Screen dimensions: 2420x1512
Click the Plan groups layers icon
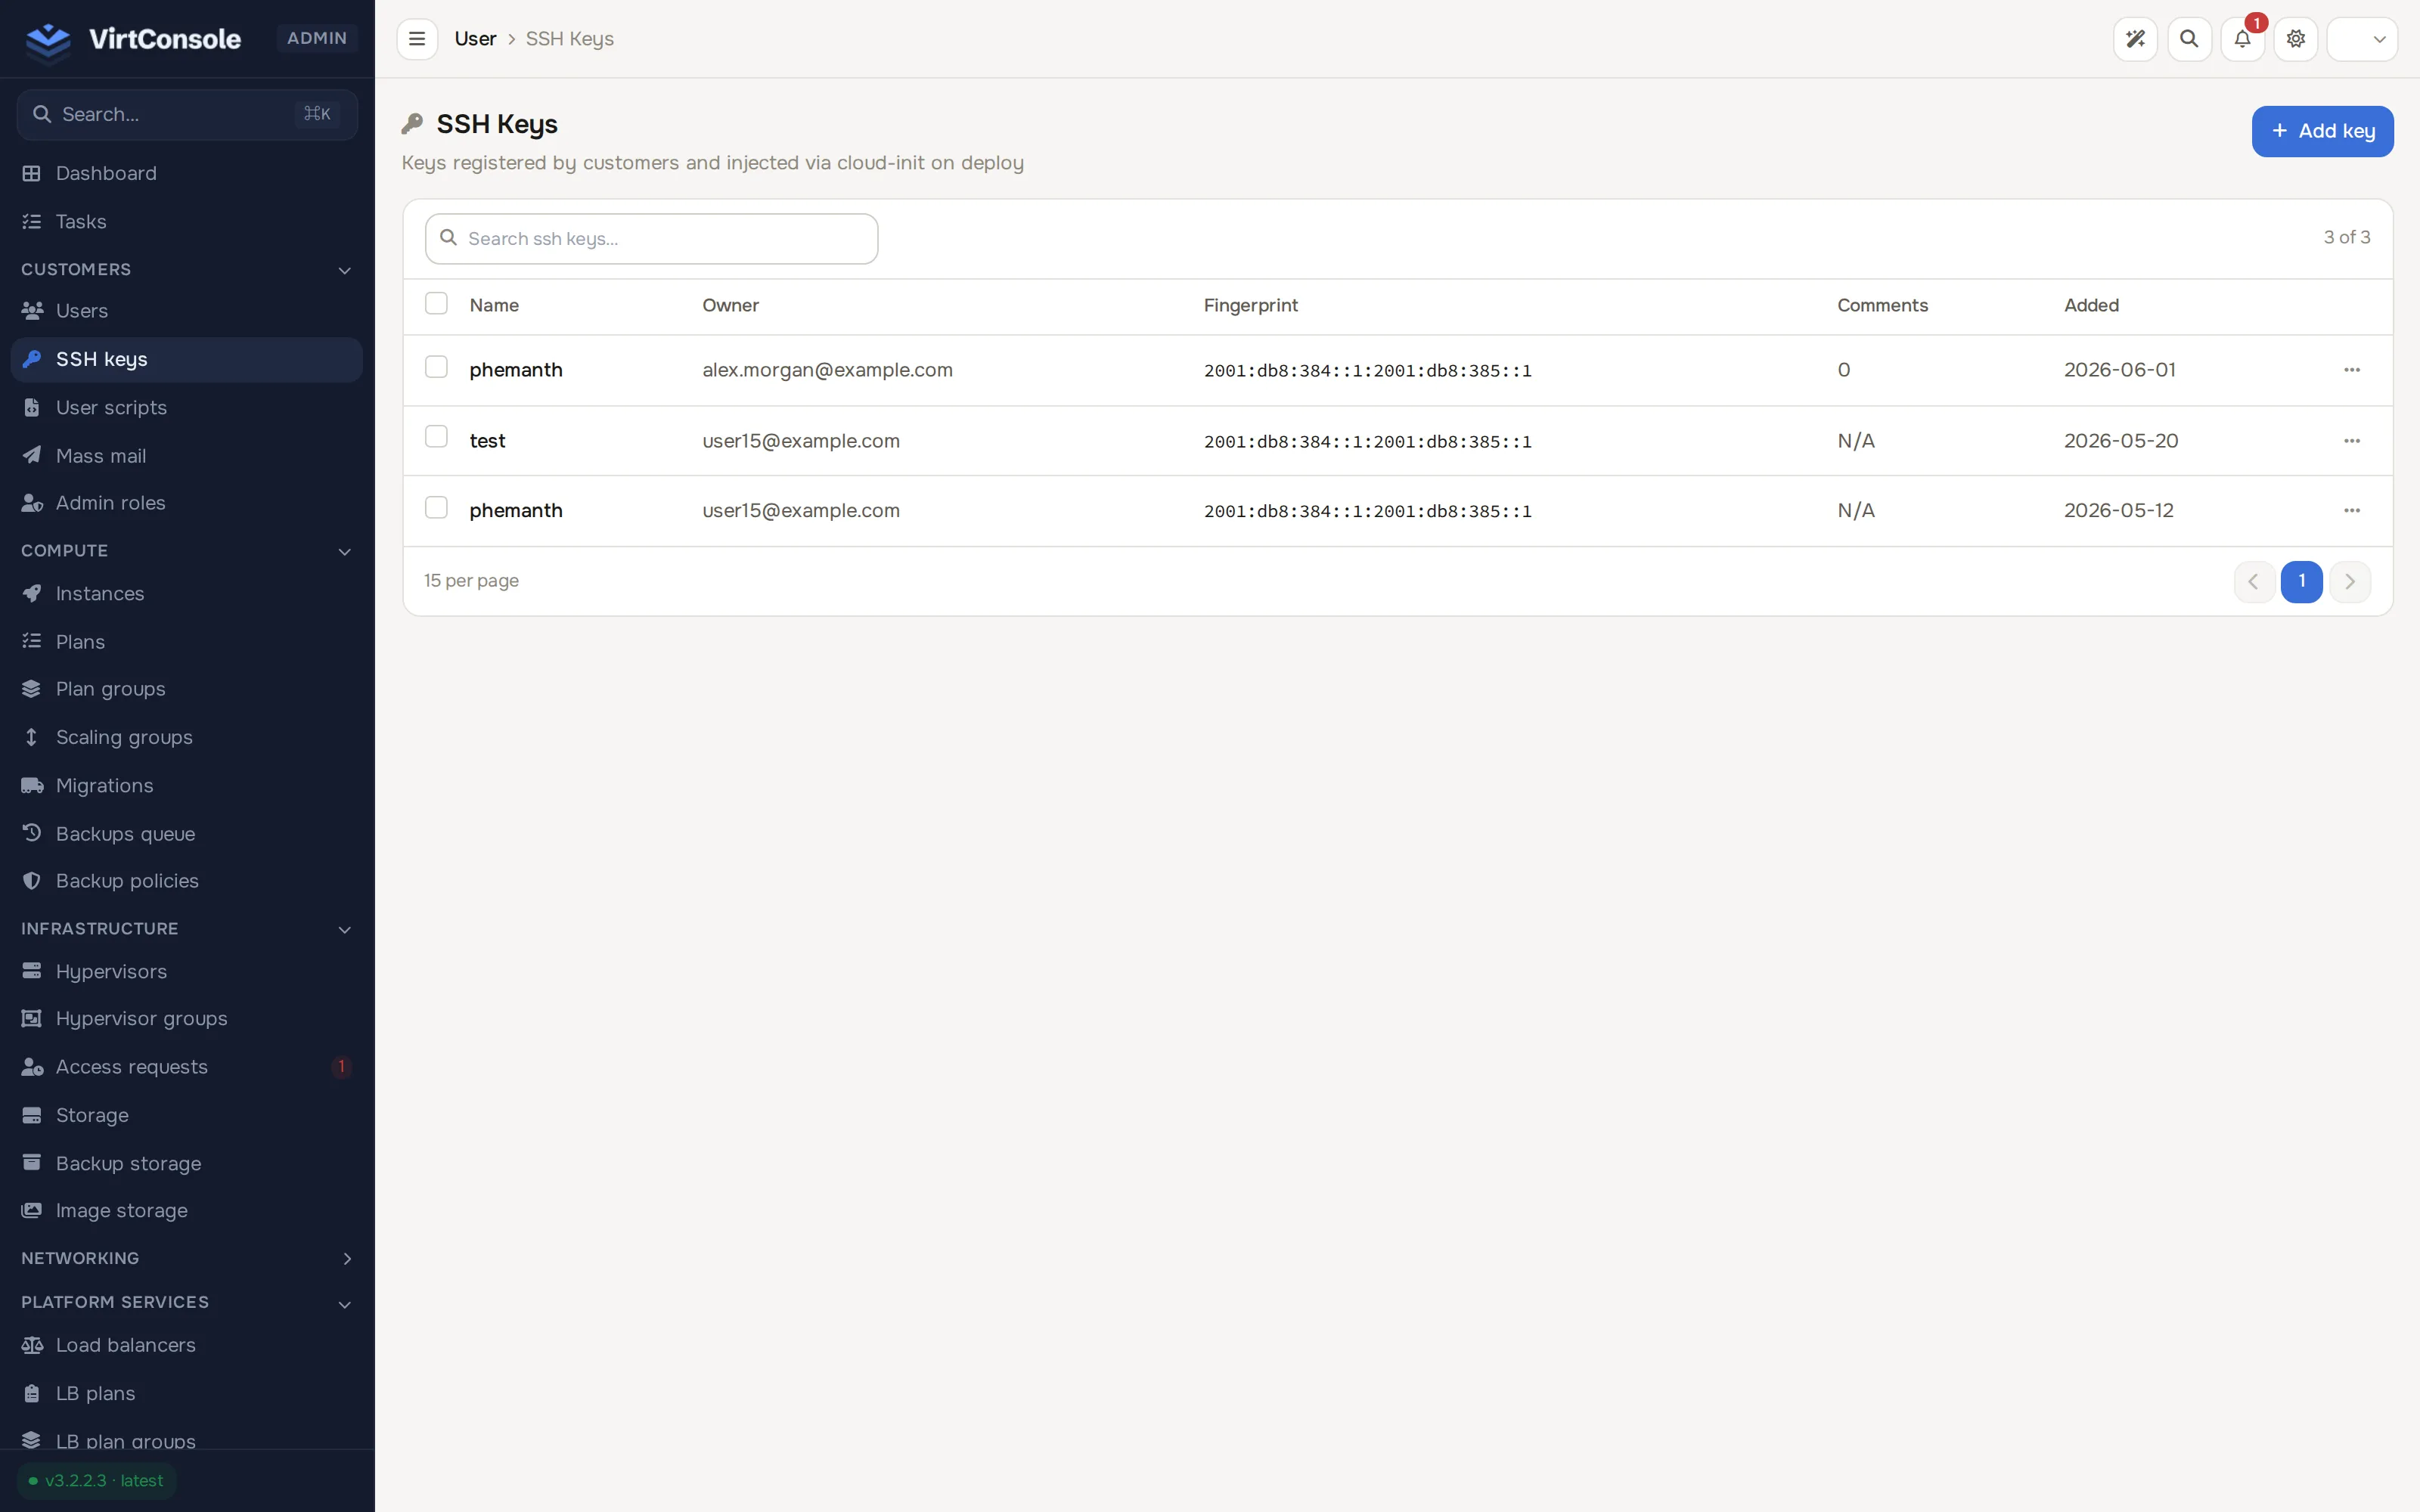click(32, 689)
